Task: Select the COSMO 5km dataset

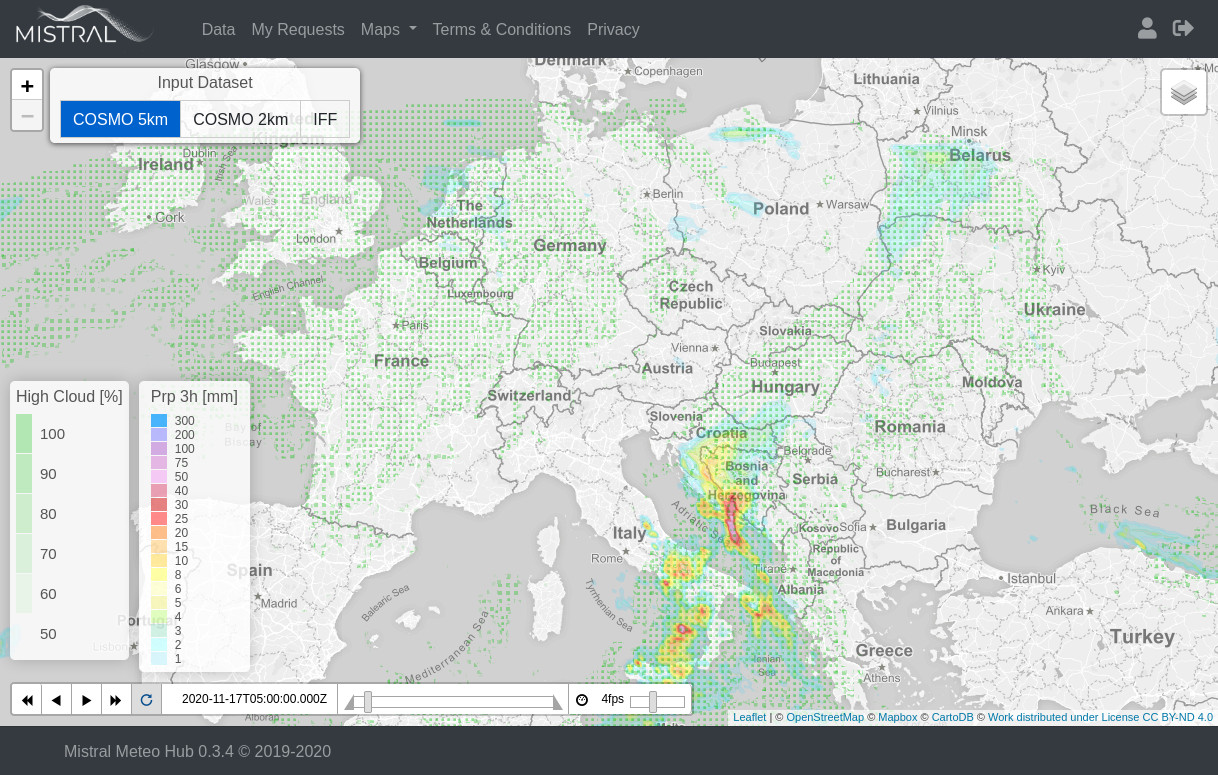Action: [120, 119]
